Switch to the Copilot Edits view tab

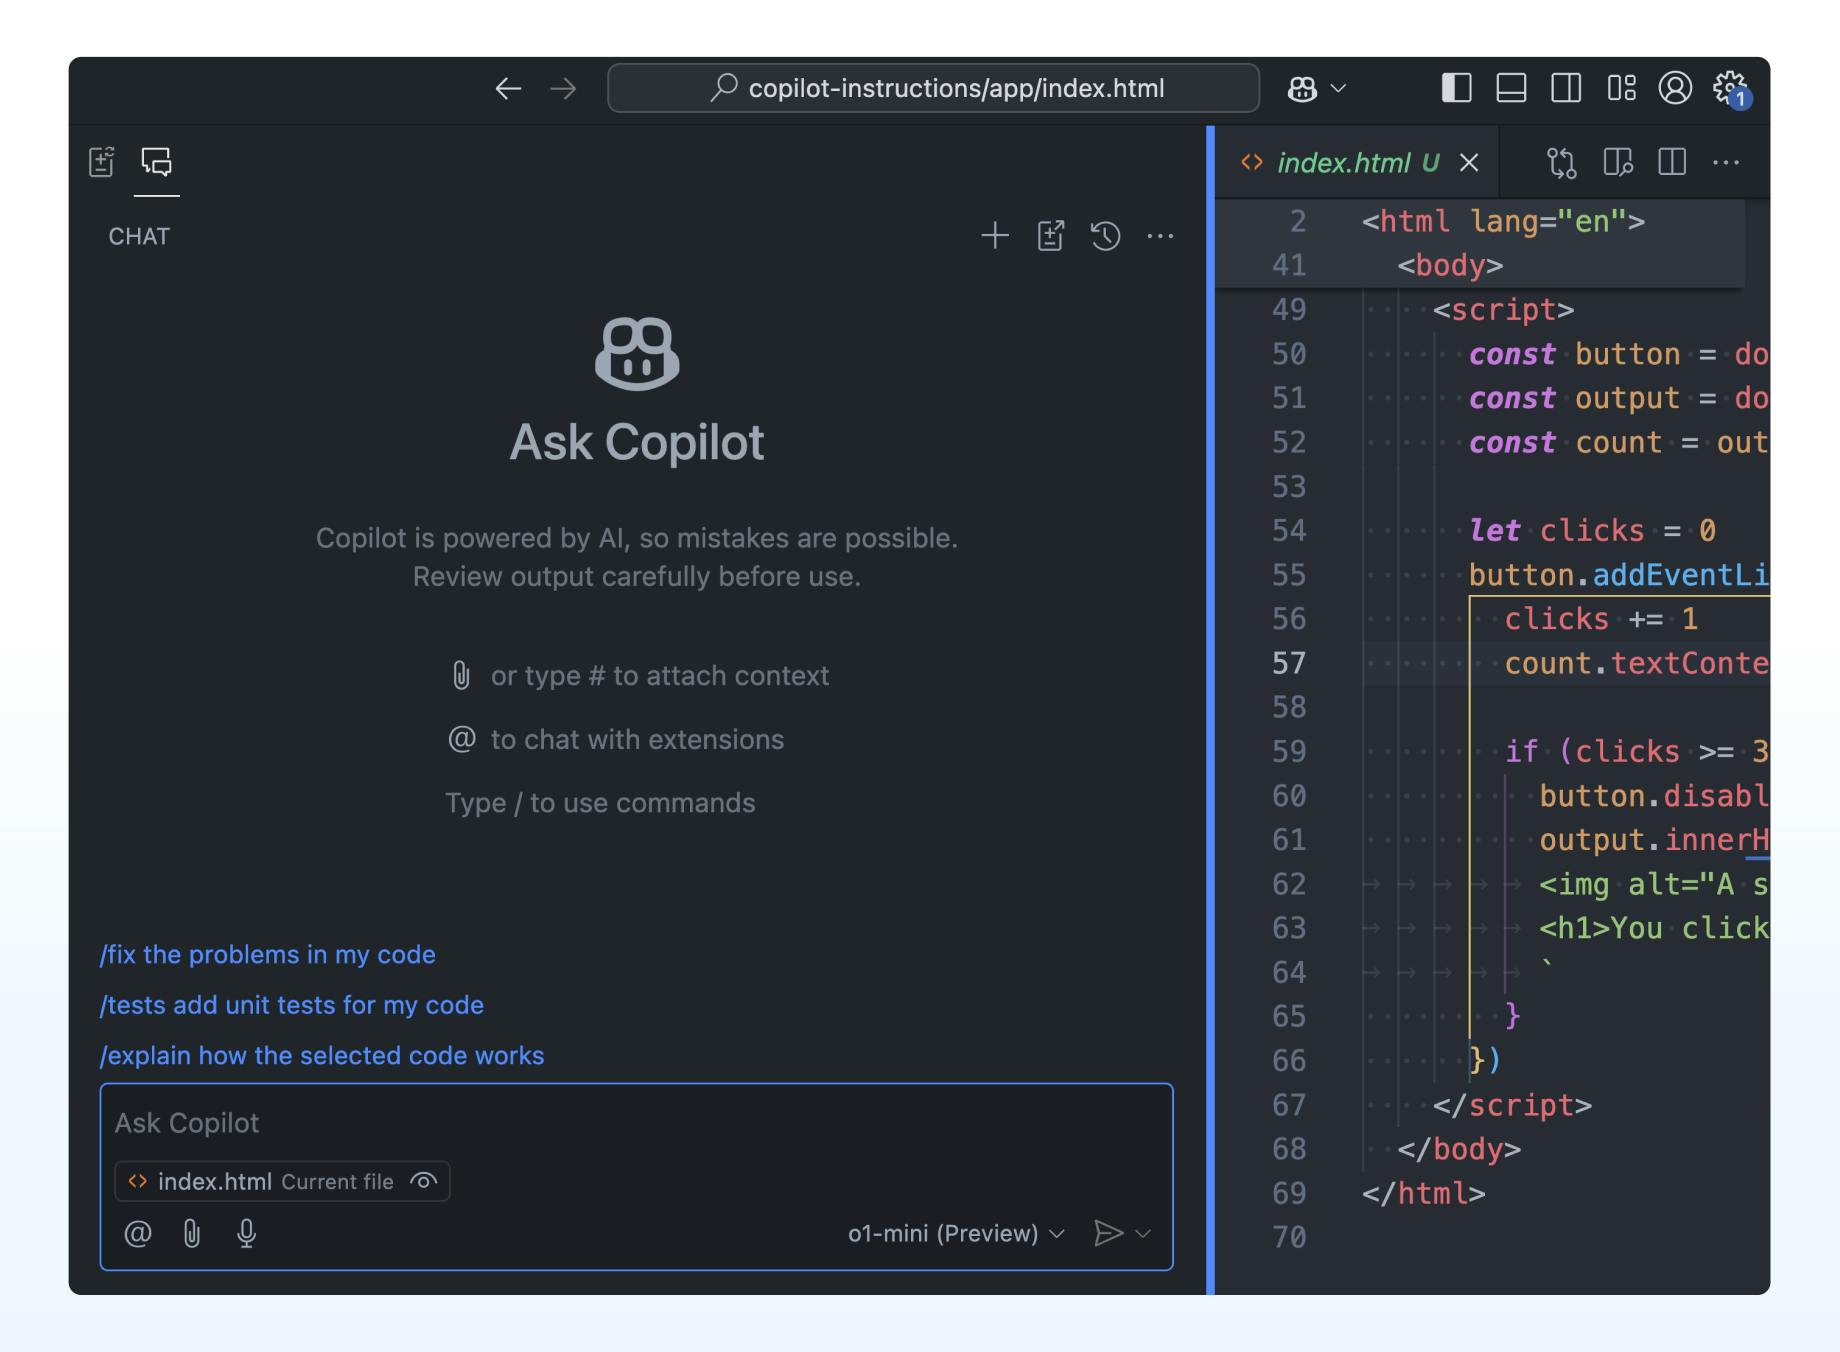pos(102,162)
